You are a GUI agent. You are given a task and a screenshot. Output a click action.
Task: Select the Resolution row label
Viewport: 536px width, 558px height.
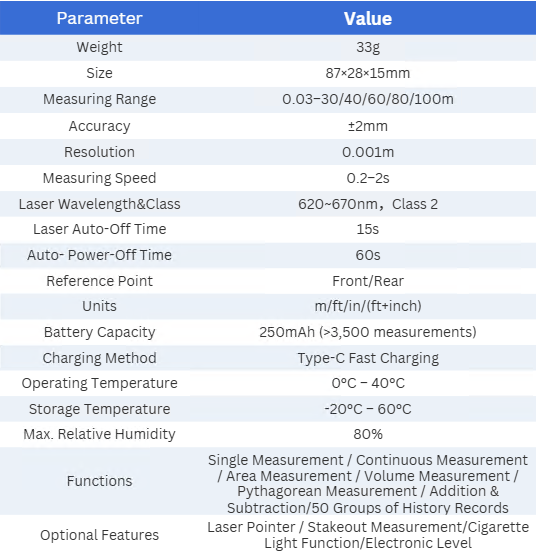99,152
